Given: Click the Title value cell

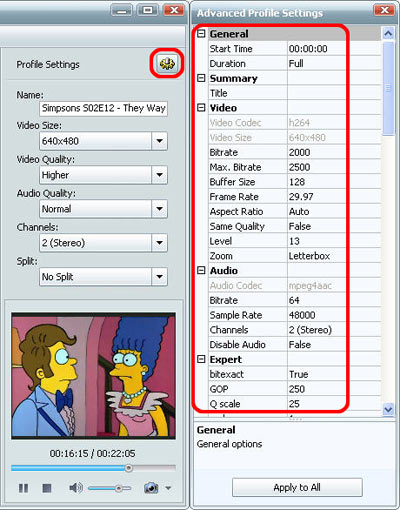Looking at the screenshot, I should (x=334, y=93).
